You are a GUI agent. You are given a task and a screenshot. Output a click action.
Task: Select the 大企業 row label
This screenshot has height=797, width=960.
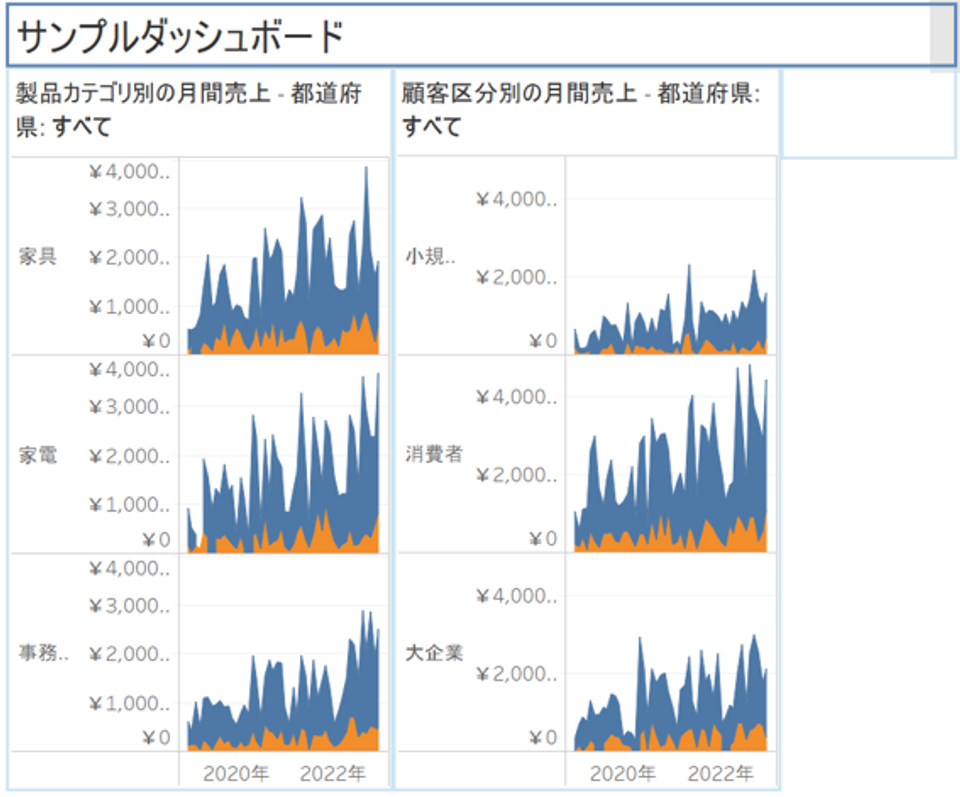tap(433, 653)
